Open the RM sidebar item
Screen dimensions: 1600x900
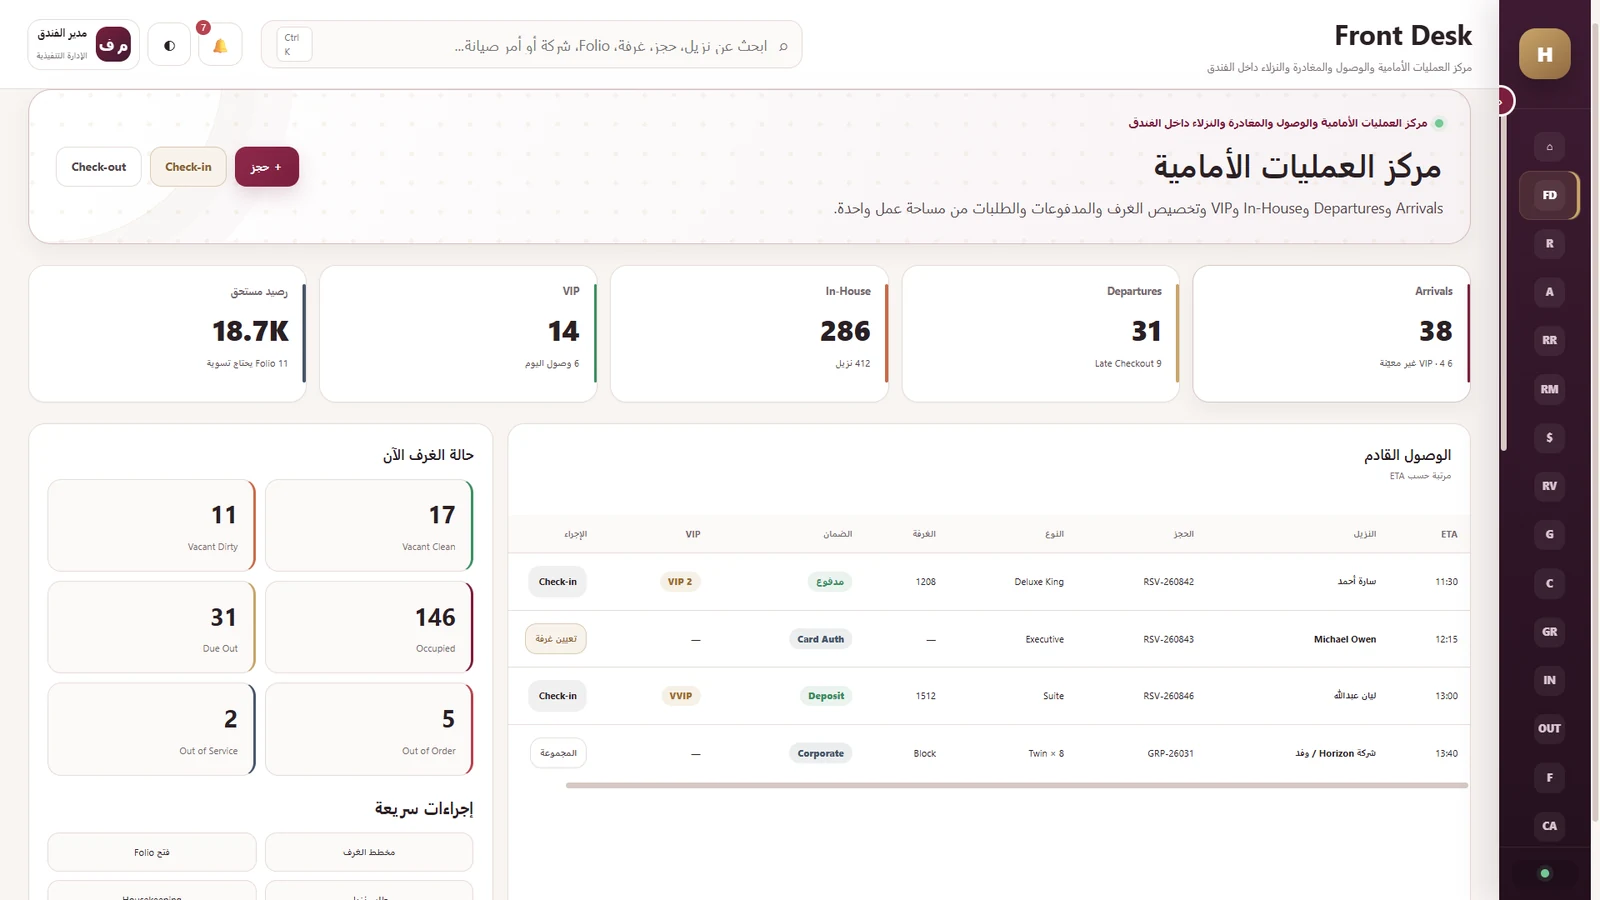click(x=1549, y=389)
